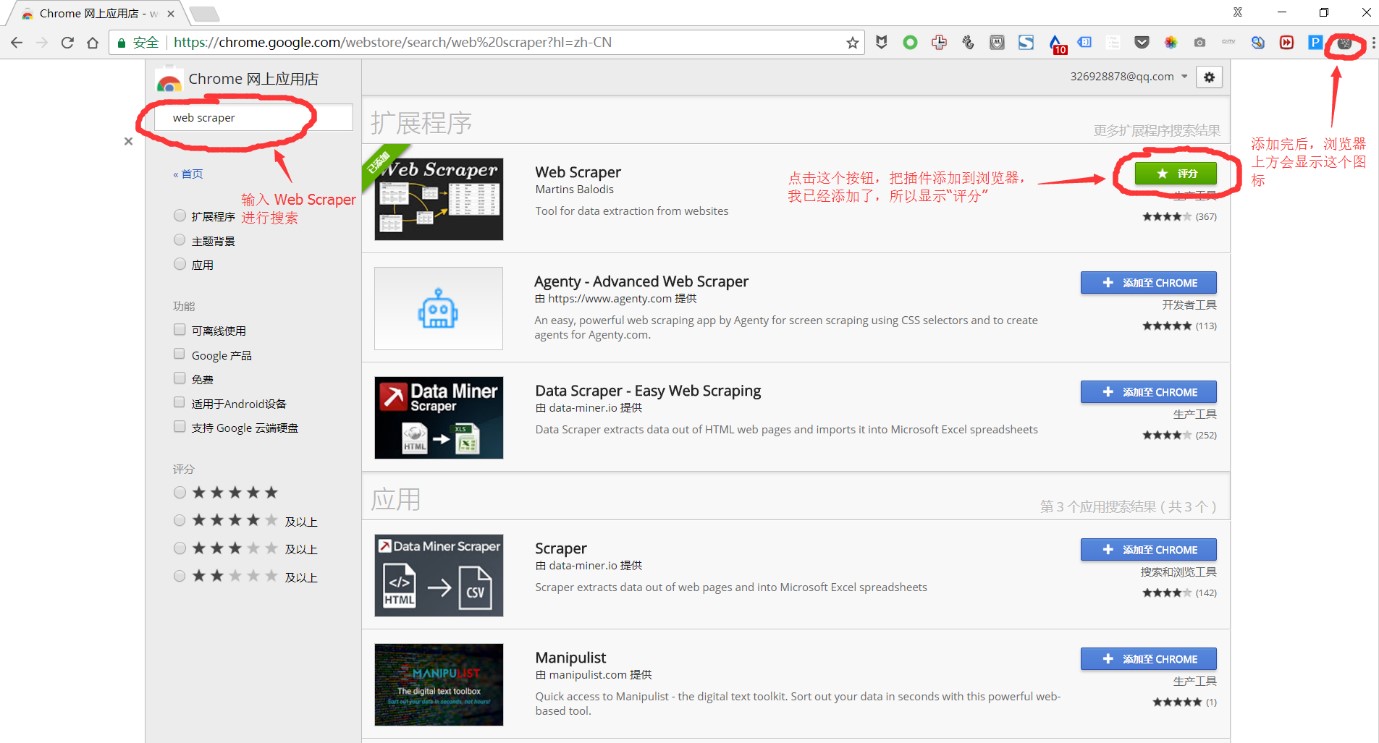
Task: Open the web store settings gear
Action: click(x=1209, y=77)
